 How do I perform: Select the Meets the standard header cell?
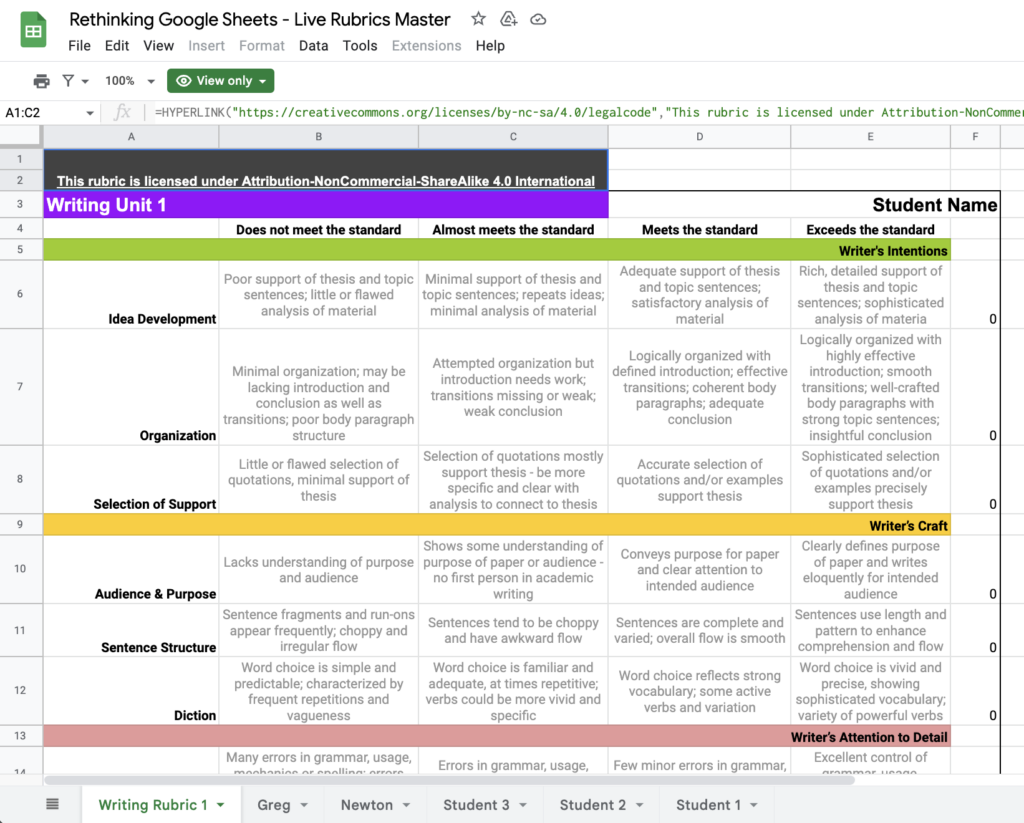pyautogui.click(x=699, y=229)
